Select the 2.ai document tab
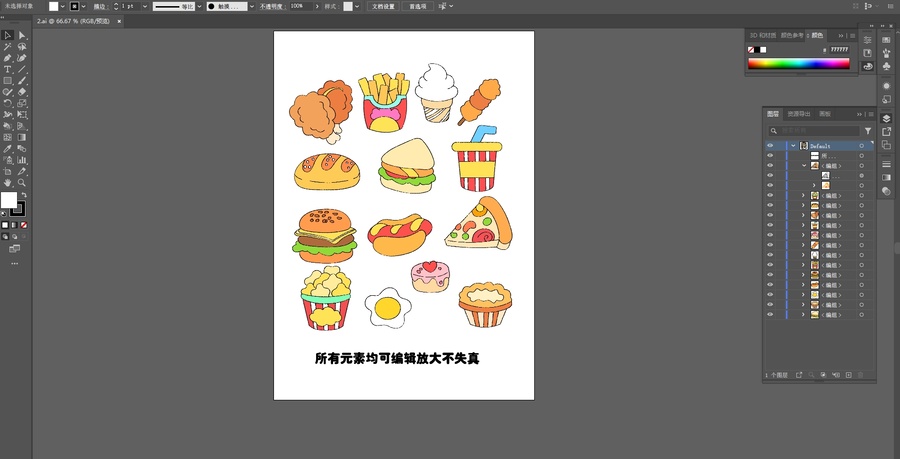This screenshot has width=900, height=459. click(73, 21)
